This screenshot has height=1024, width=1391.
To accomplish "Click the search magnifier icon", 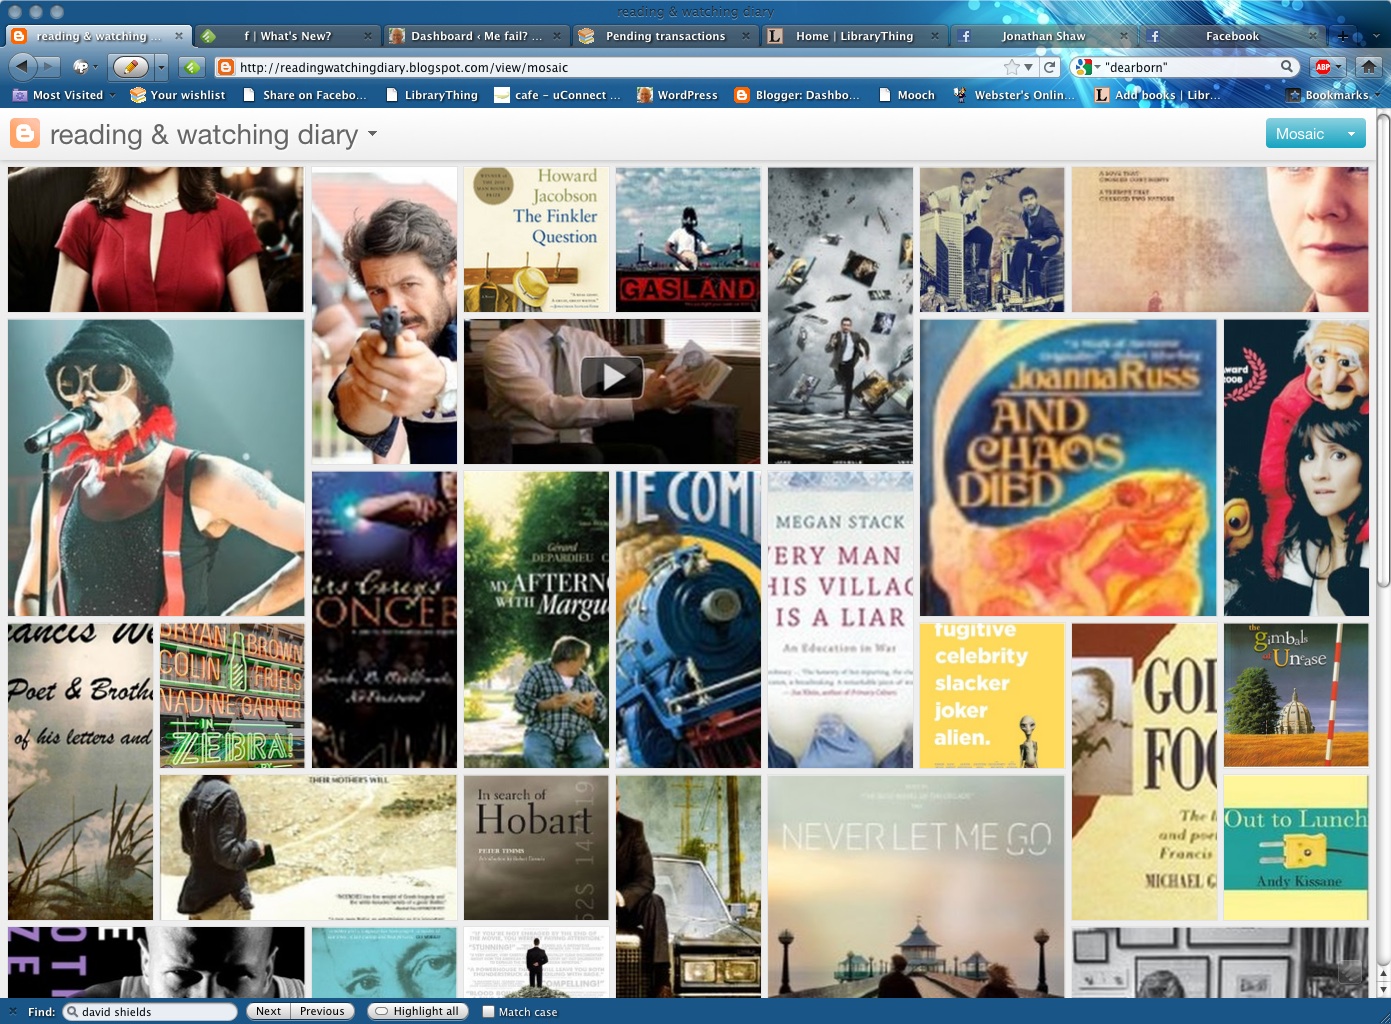I will click(1287, 67).
